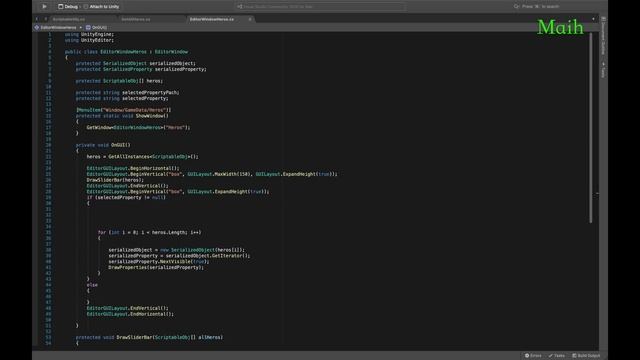This screenshot has height=360, width=640.
Task: Click the 'using UnityEditor;' line
Action: coord(89,40)
